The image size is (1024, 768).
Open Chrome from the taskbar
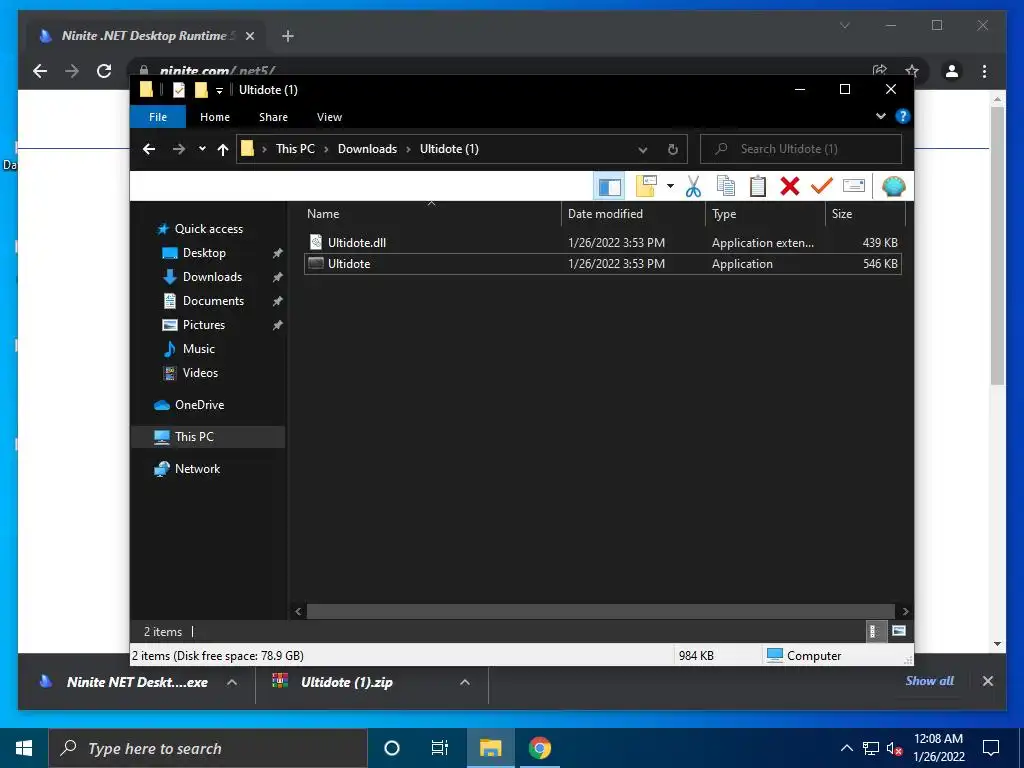click(x=540, y=748)
